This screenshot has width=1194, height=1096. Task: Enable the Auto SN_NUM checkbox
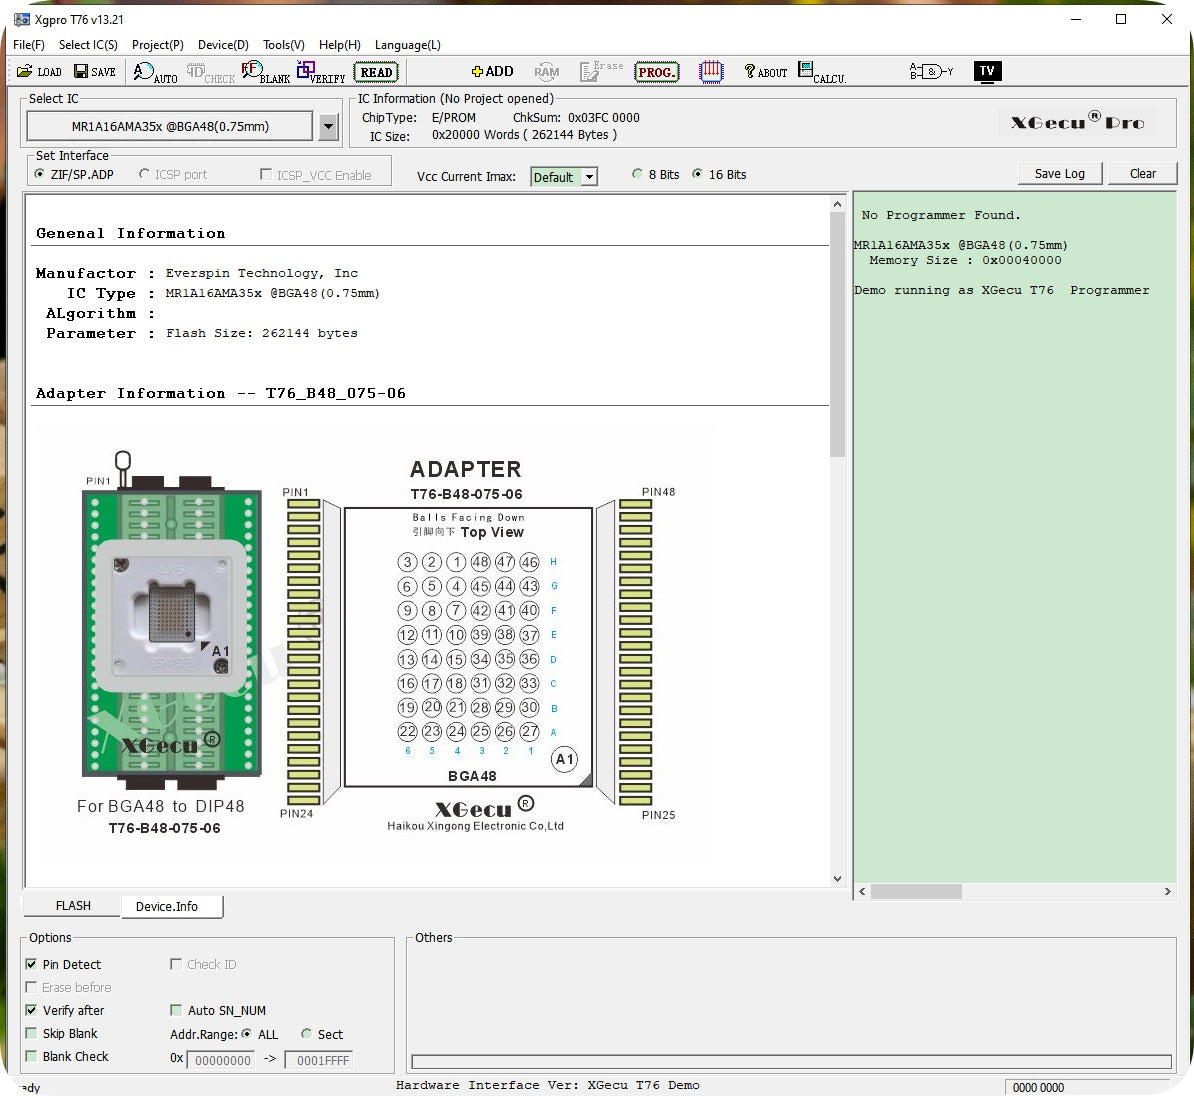175,1010
